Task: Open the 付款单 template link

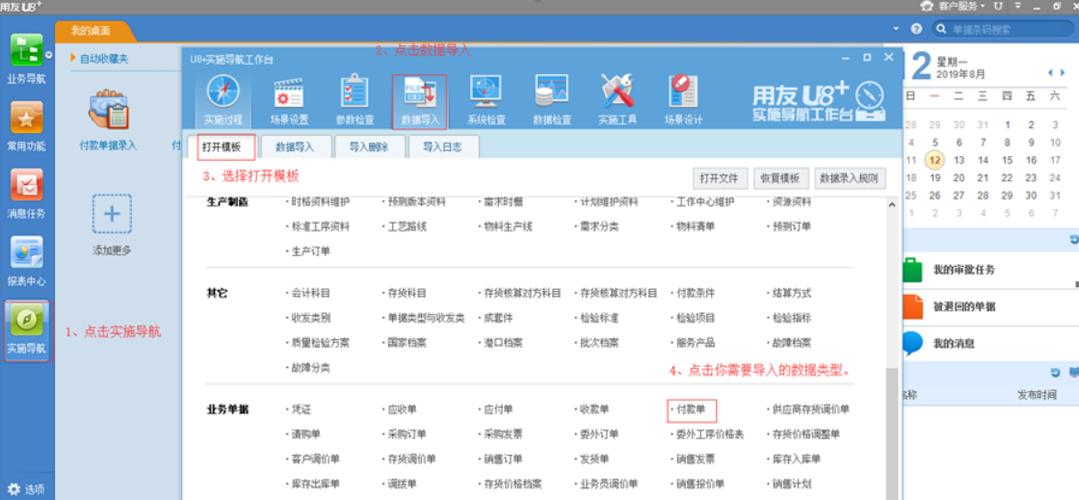Action: [x=691, y=410]
